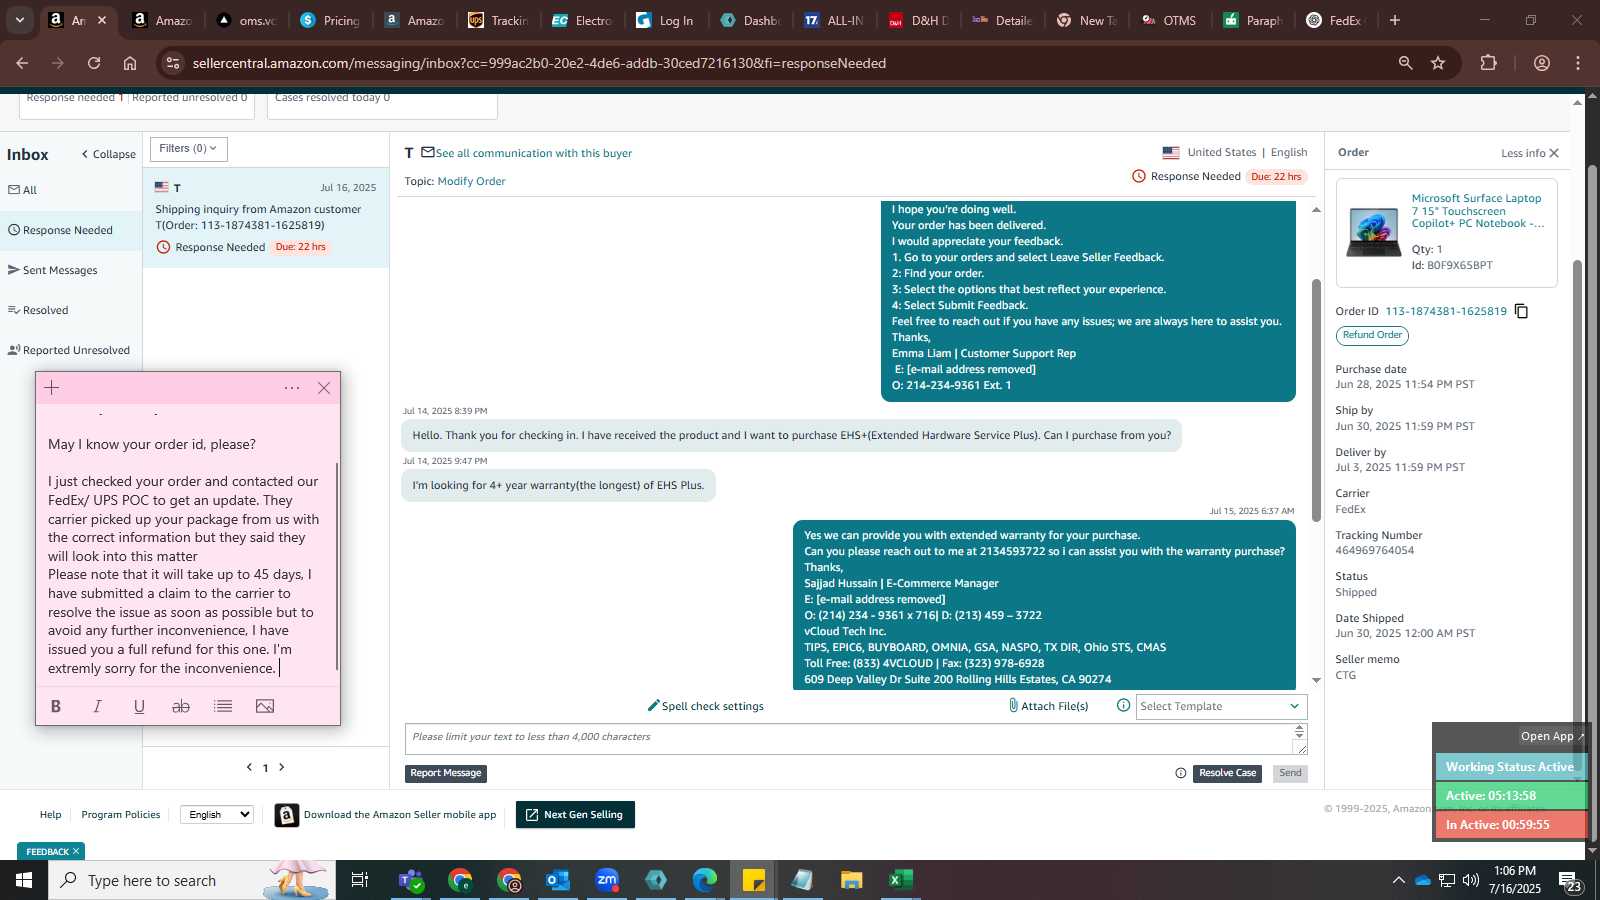Open See all communication with this buyer
The width and height of the screenshot is (1600, 900).
[x=533, y=153]
